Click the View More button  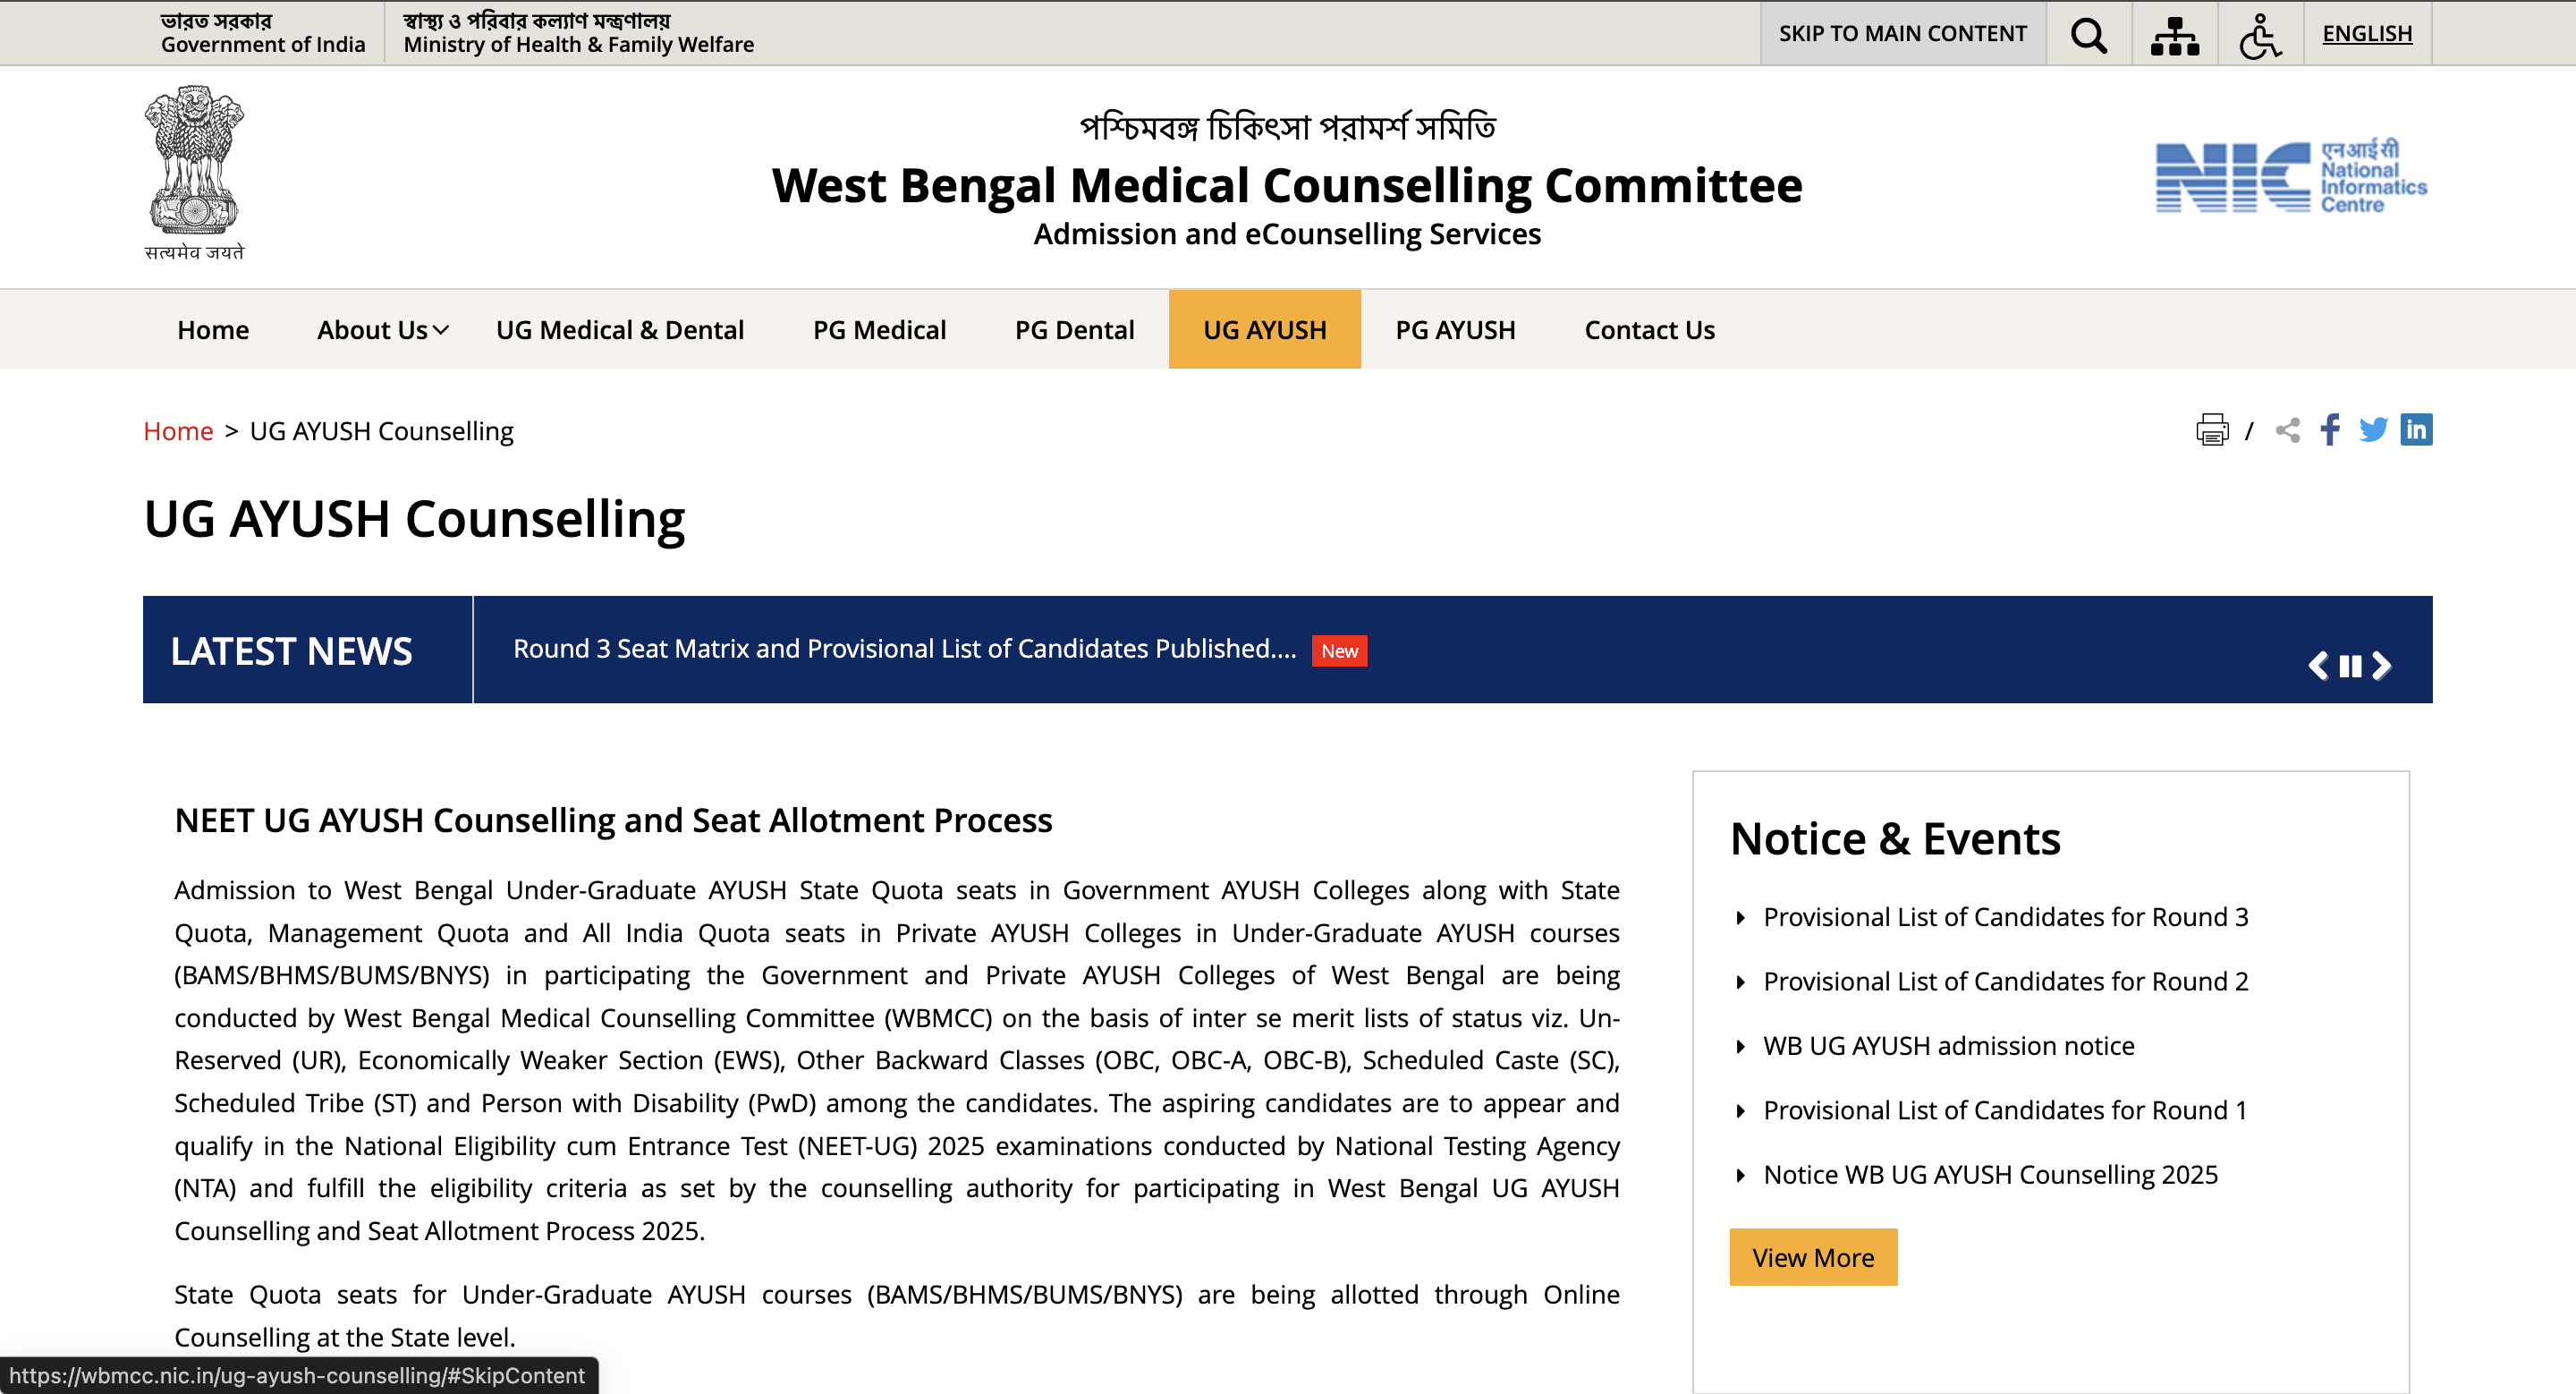[1812, 1257]
